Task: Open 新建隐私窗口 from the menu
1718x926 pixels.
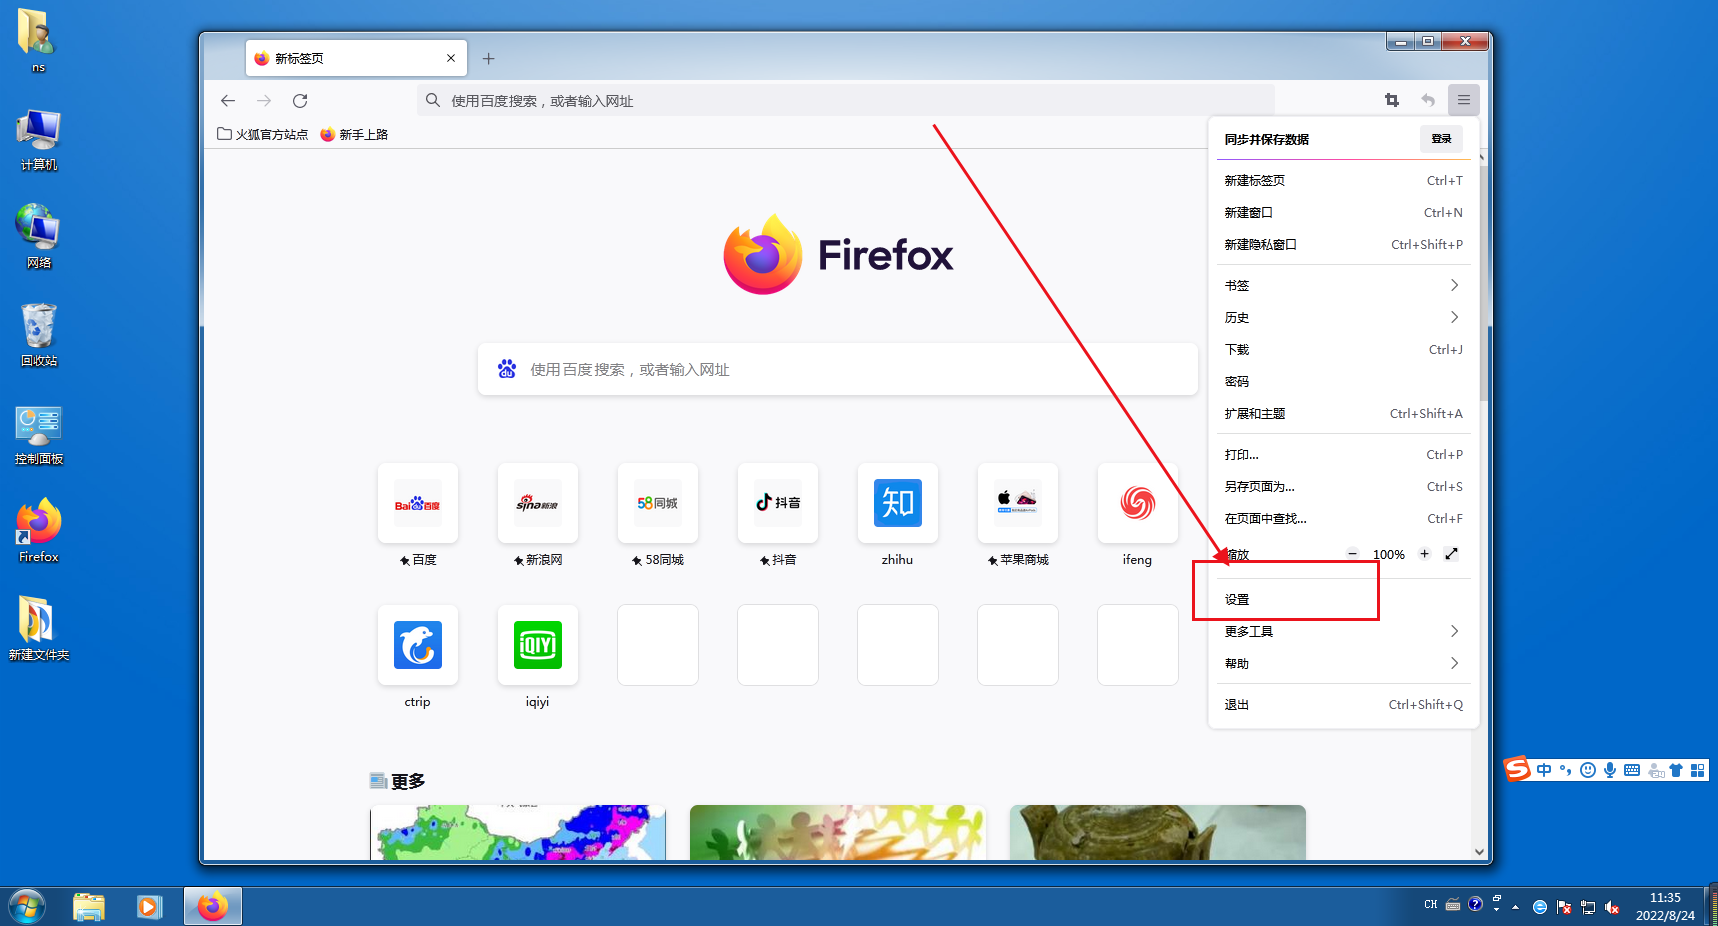Action: click(x=1343, y=245)
